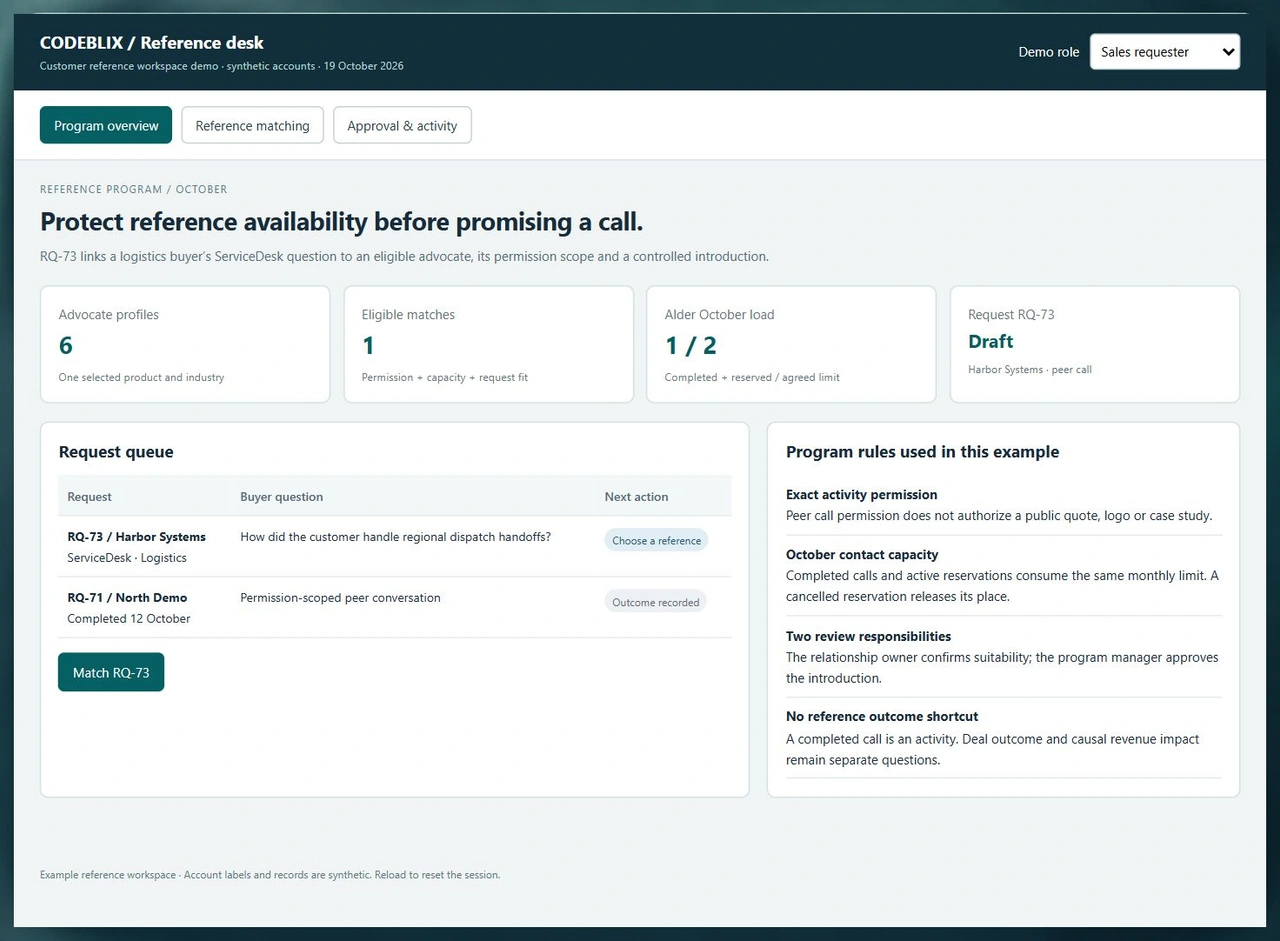Image resolution: width=1280 pixels, height=941 pixels.
Task: Click the footer 'Example reference workspace' note
Action: click(x=270, y=875)
